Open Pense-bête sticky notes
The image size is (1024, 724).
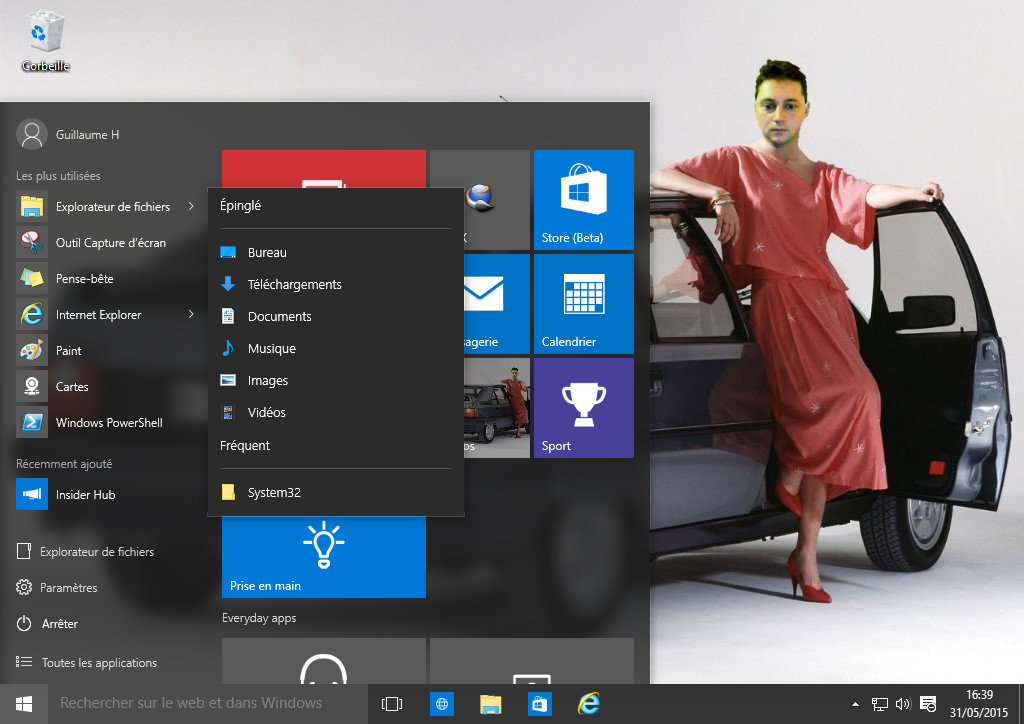click(x=84, y=279)
